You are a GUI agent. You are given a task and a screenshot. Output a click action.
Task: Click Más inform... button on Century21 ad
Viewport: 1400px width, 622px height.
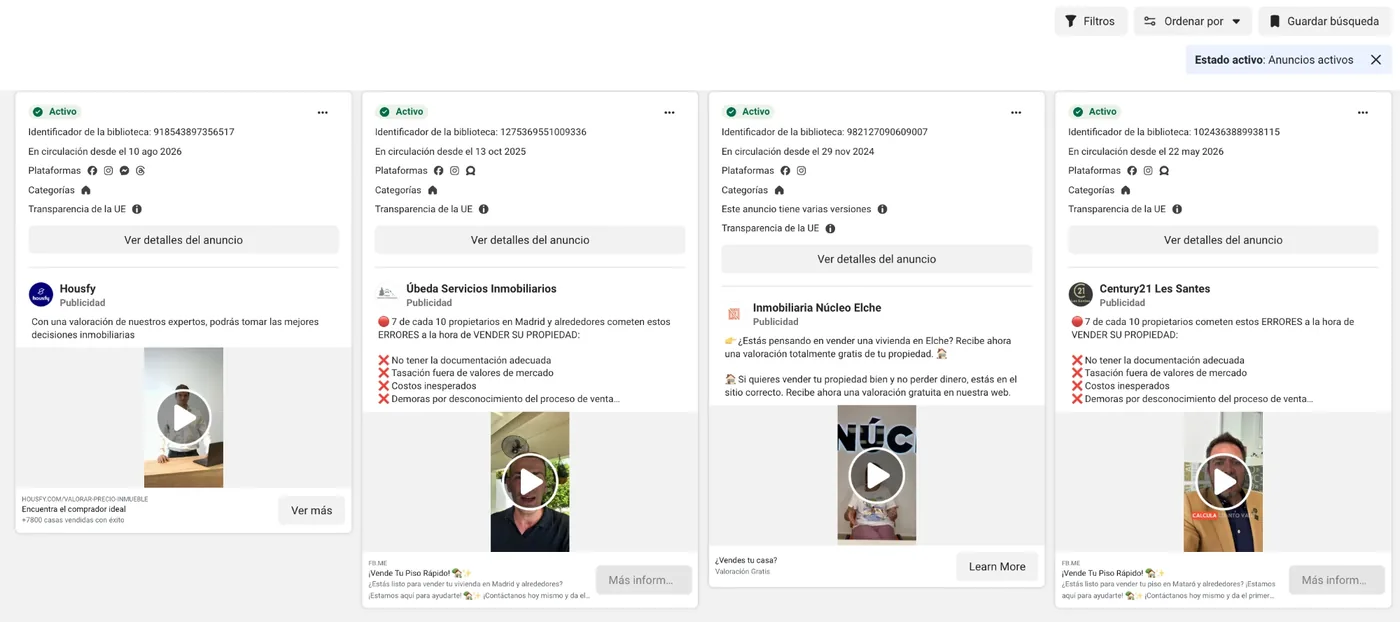1337,580
